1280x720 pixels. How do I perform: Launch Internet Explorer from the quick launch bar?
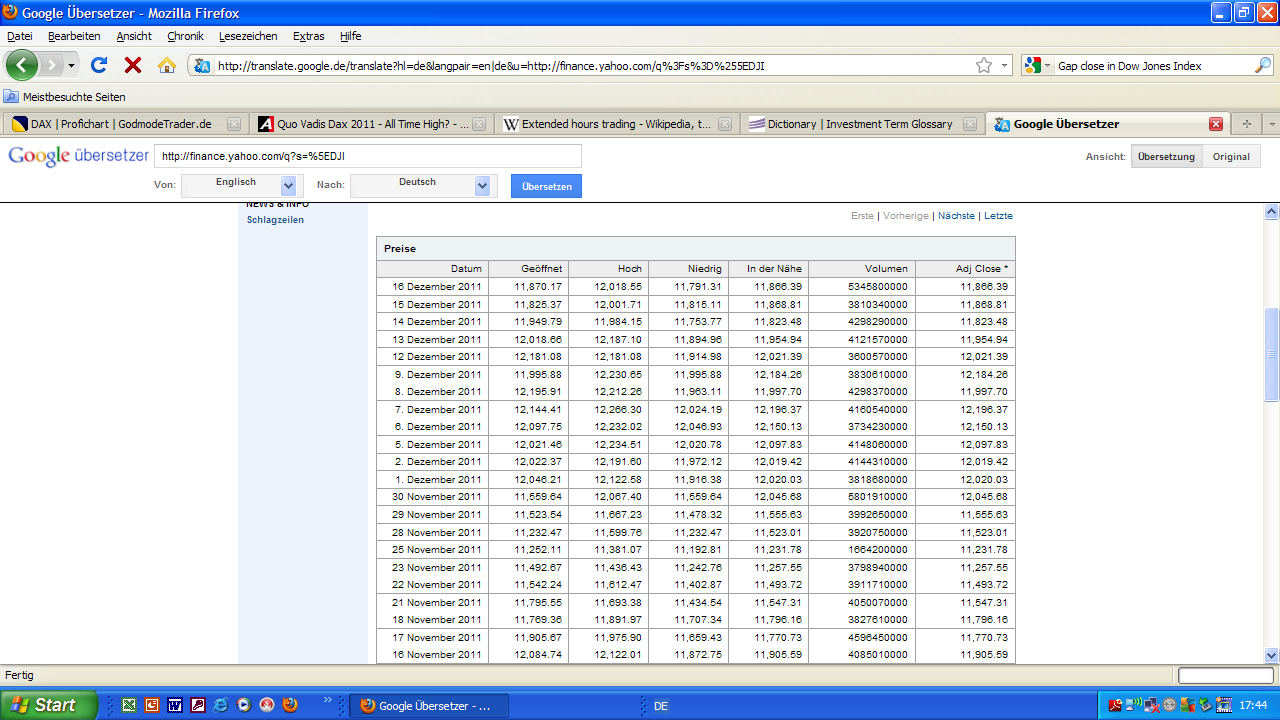[x=221, y=705]
